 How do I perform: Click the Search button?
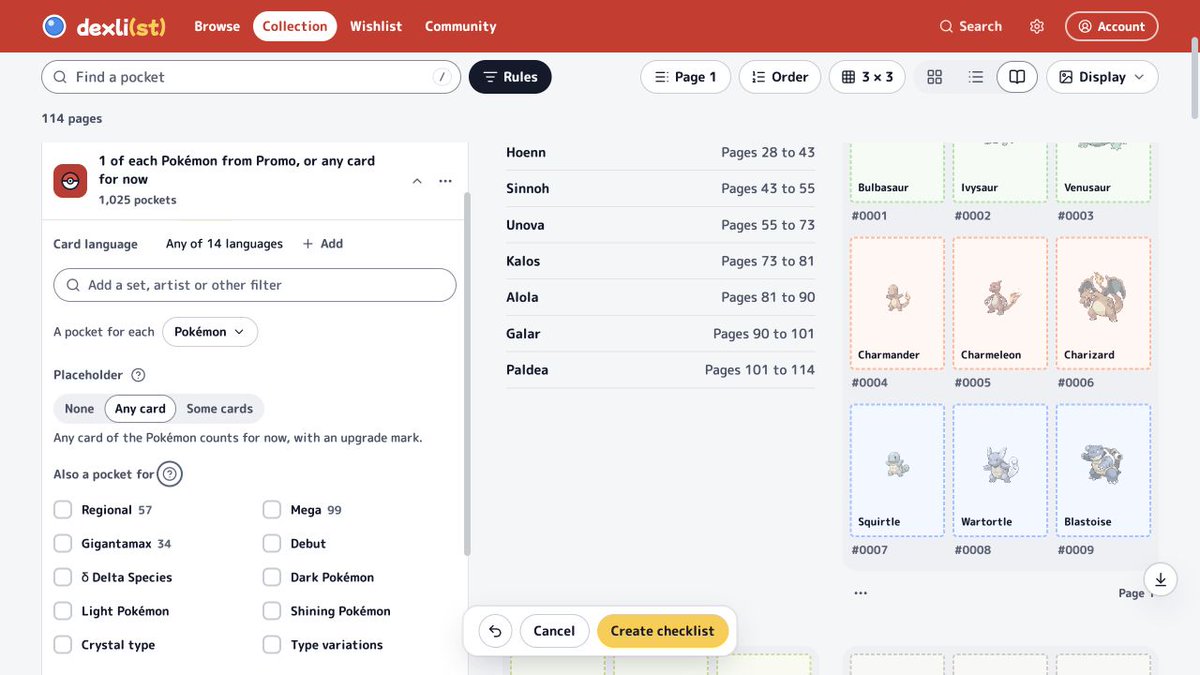coord(970,26)
